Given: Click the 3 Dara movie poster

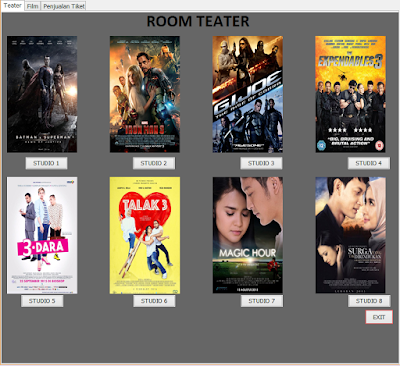Looking at the screenshot, I should click(x=42, y=235).
